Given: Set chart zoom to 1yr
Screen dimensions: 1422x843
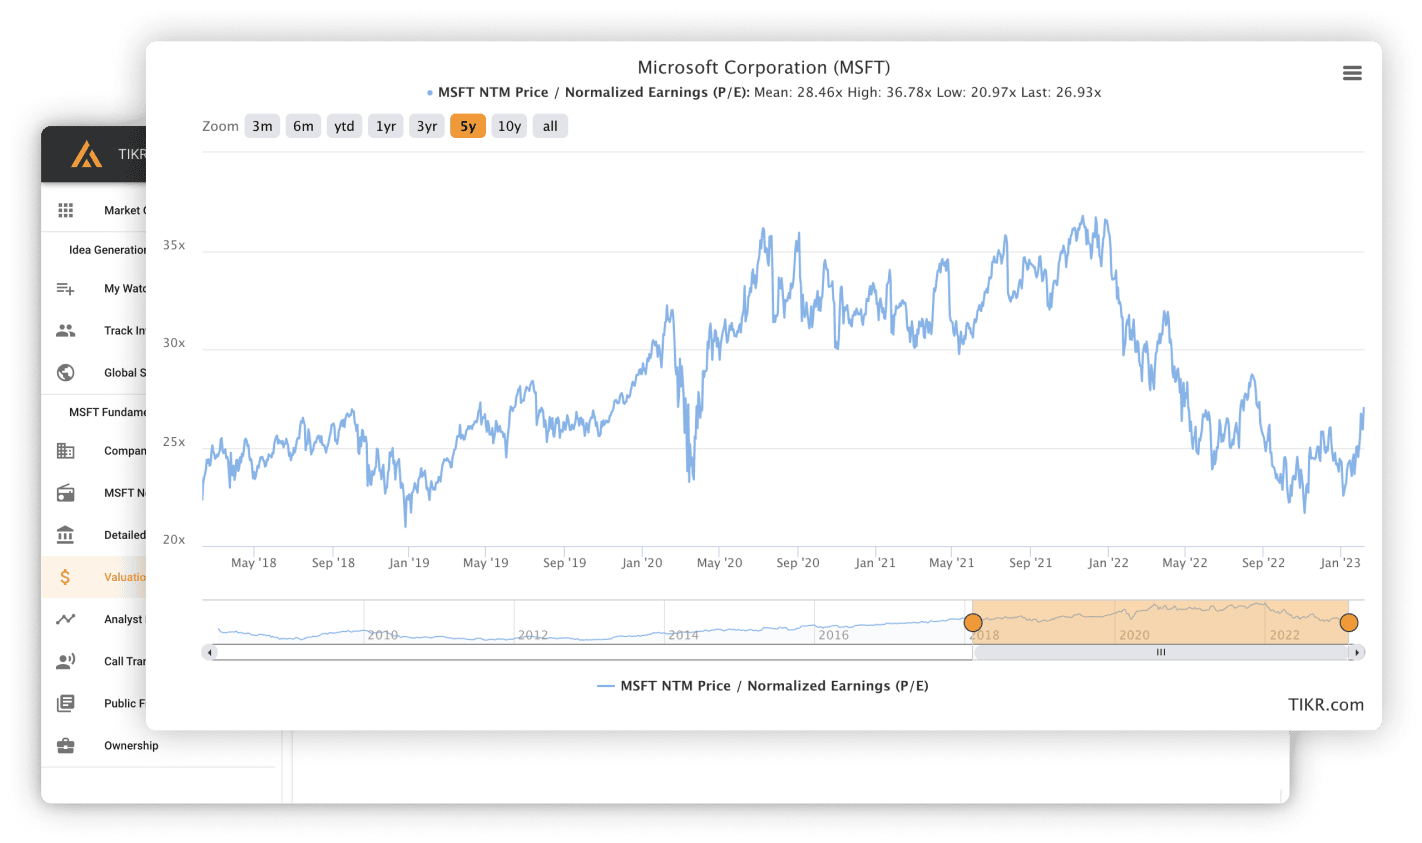Looking at the screenshot, I should (x=386, y=126).
